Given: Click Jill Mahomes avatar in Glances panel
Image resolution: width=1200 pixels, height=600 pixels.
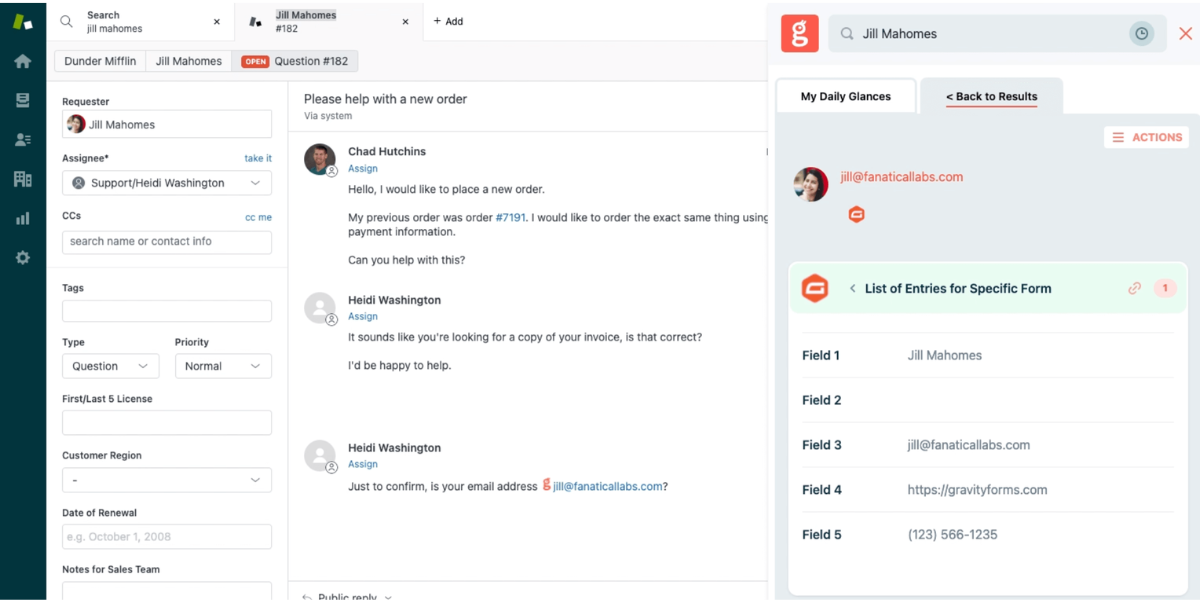Looking at the screenshot, I should pos(810,184).
